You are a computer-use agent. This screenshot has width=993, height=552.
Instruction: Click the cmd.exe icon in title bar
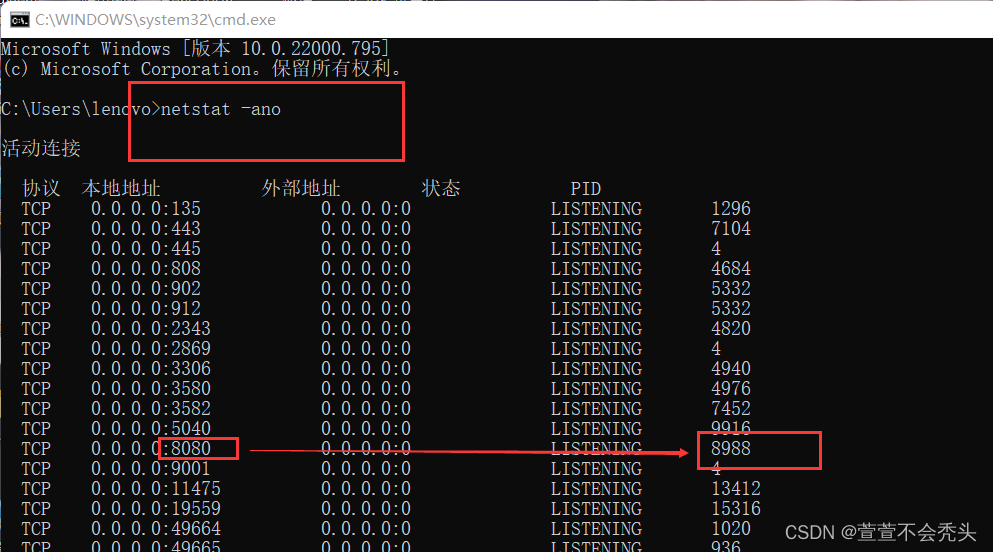[18, 19]
